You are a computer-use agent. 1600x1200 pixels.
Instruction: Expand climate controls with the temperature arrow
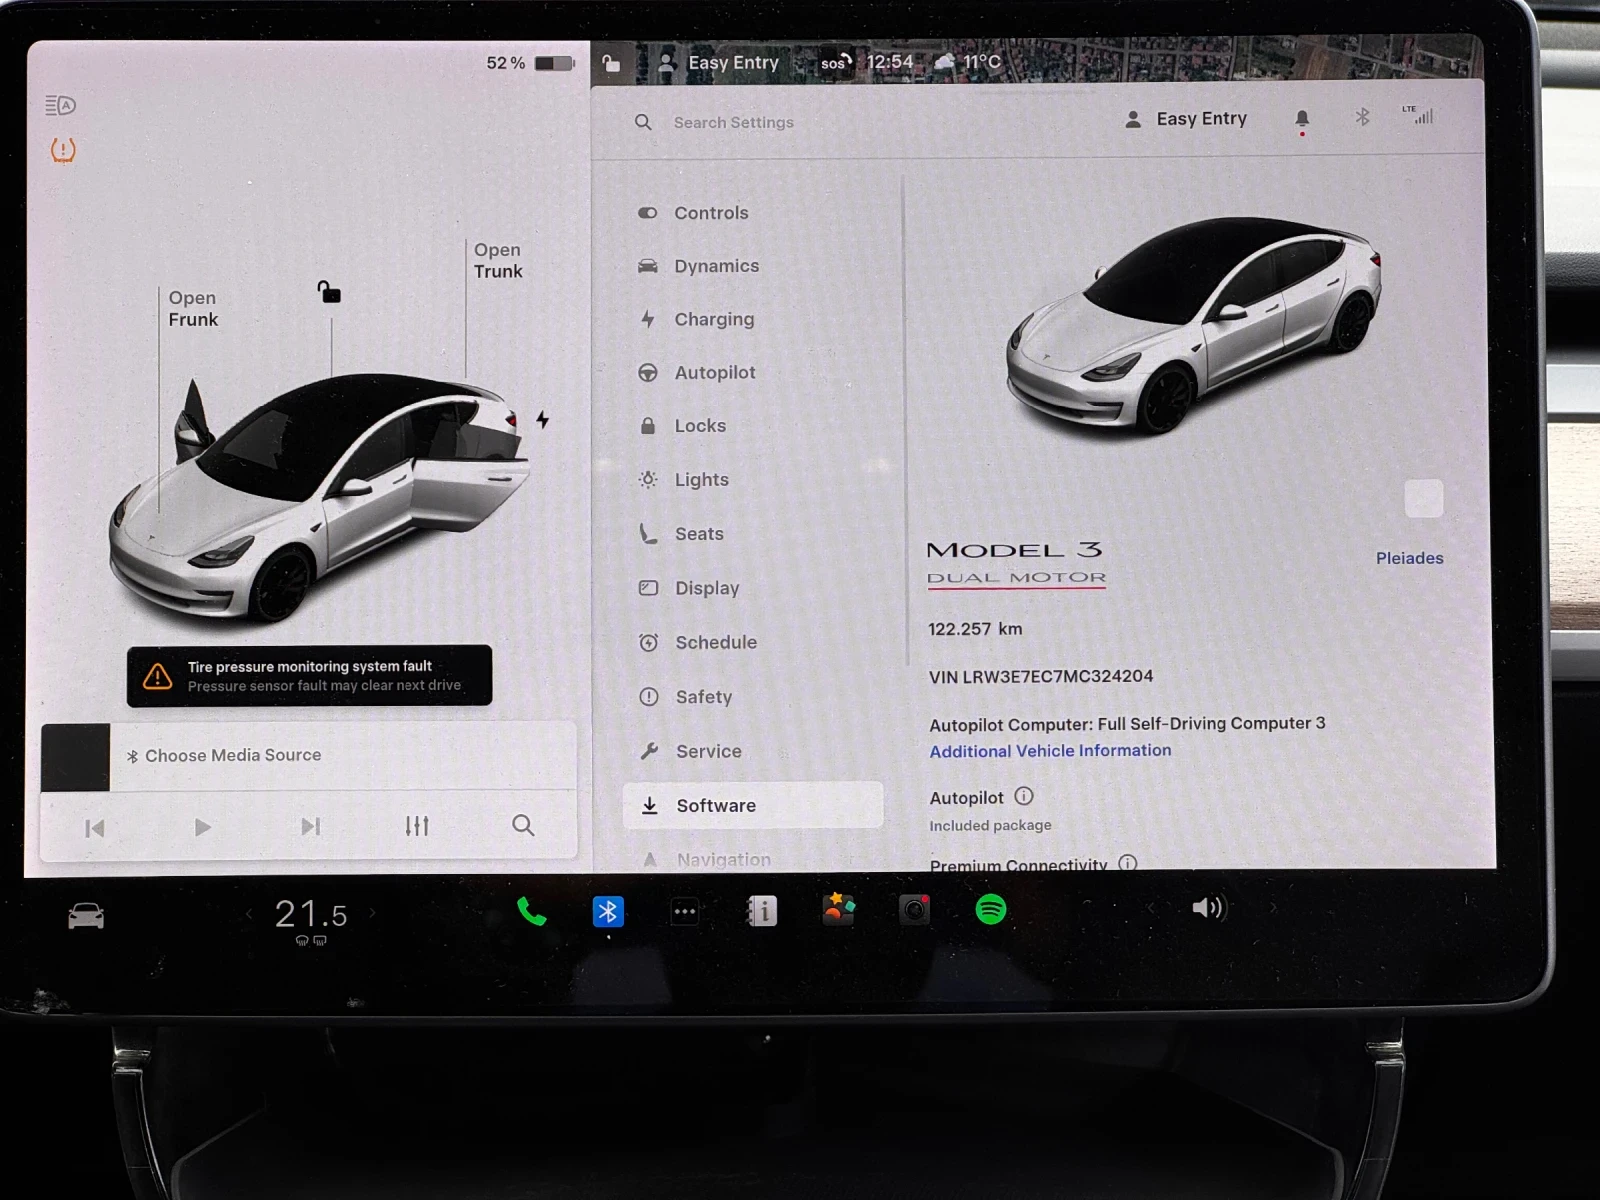[x=373, y=913]
